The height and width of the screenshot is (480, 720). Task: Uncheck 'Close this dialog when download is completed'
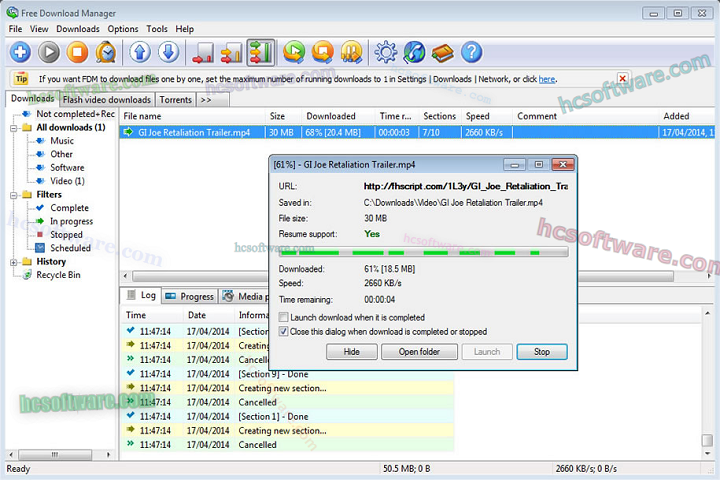tap(283, 332)
